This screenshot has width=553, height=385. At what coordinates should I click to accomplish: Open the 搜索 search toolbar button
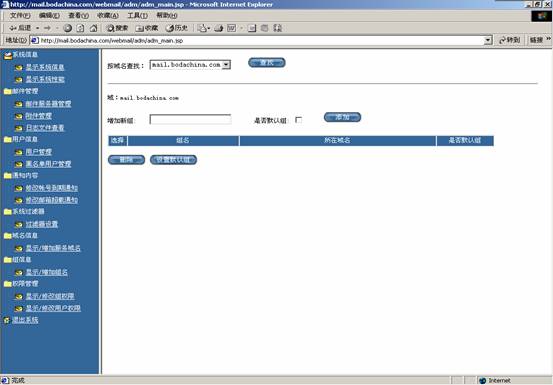point(117,28)
